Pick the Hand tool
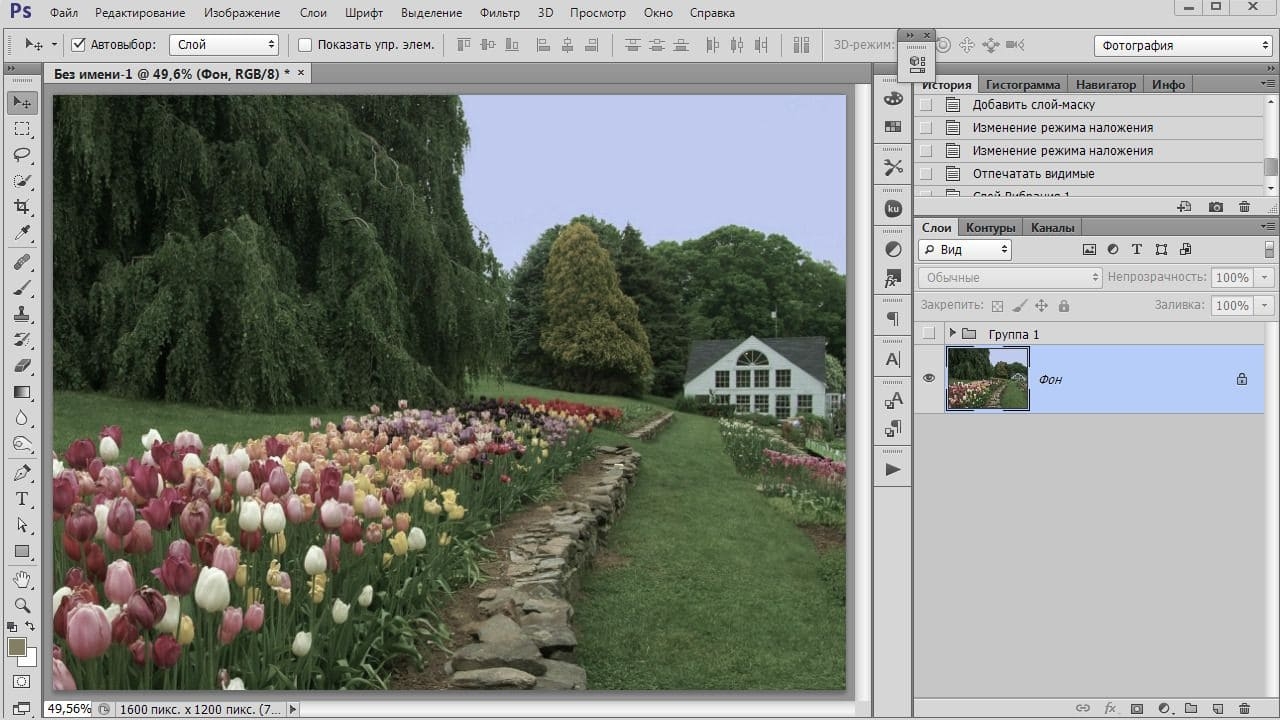This screenshot has width=1280, height=720. [x=22, y=580]
